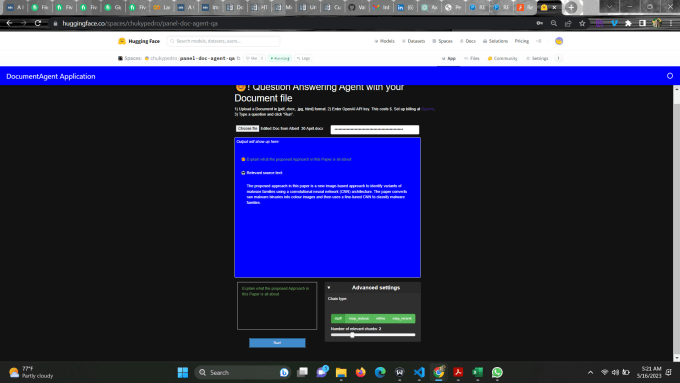The height and width of the screenshot is (383, 680).
Task: Open the Models menu item
Action: (384, 41)
